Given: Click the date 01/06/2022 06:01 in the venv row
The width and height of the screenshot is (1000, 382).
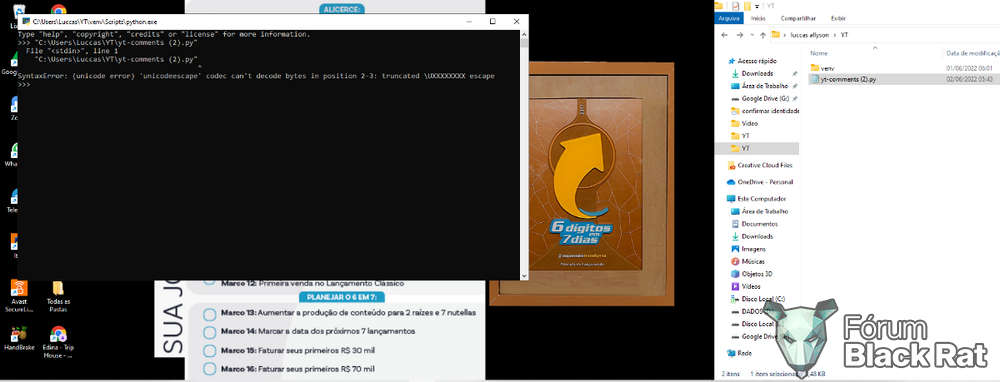Looking at the screenshot, I should (x=969, y=67).
